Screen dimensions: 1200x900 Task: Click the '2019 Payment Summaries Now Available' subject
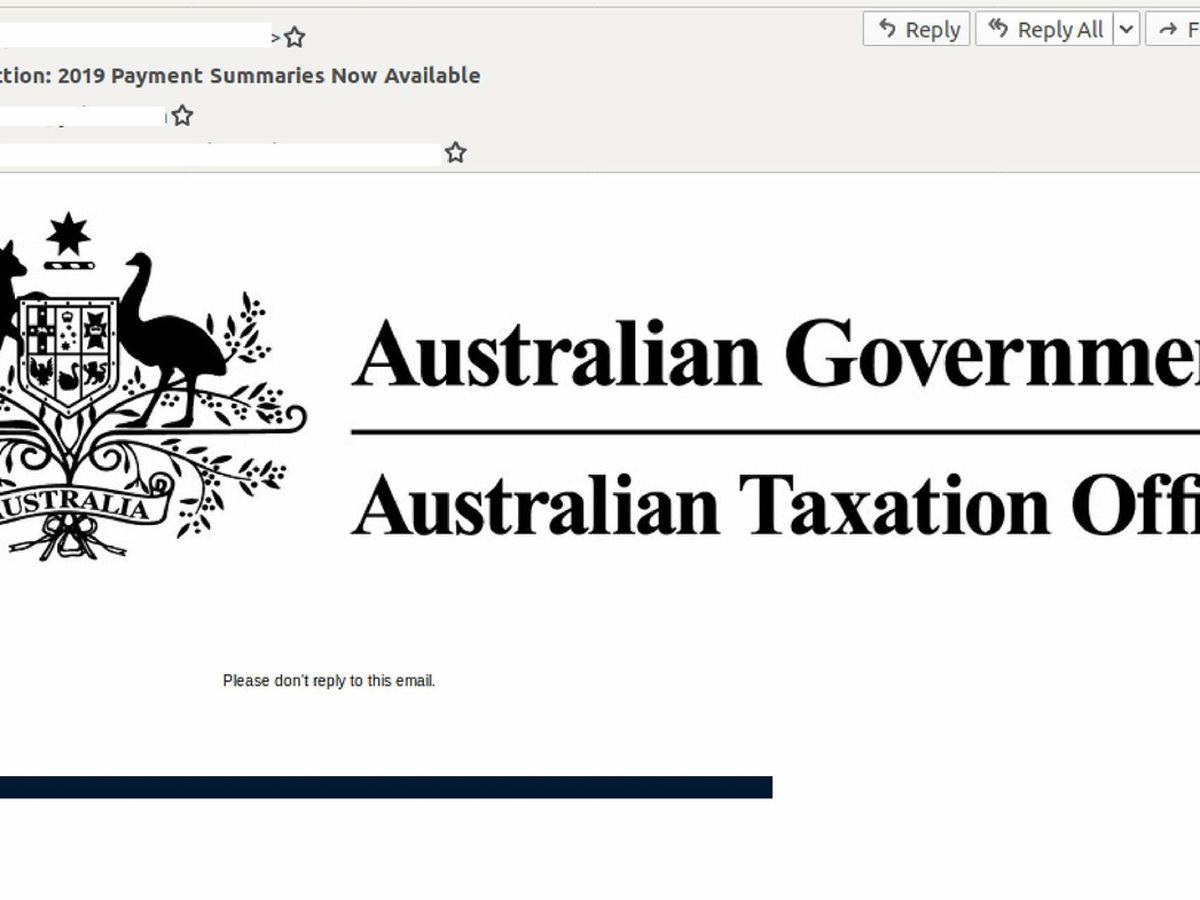tap(240, 76)
